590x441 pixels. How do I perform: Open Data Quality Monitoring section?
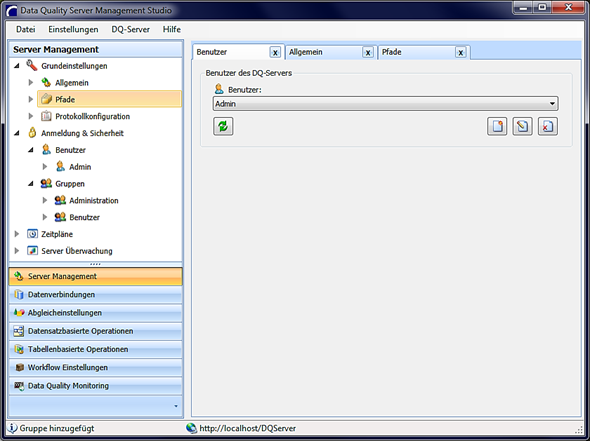click(x=96, y=386)
